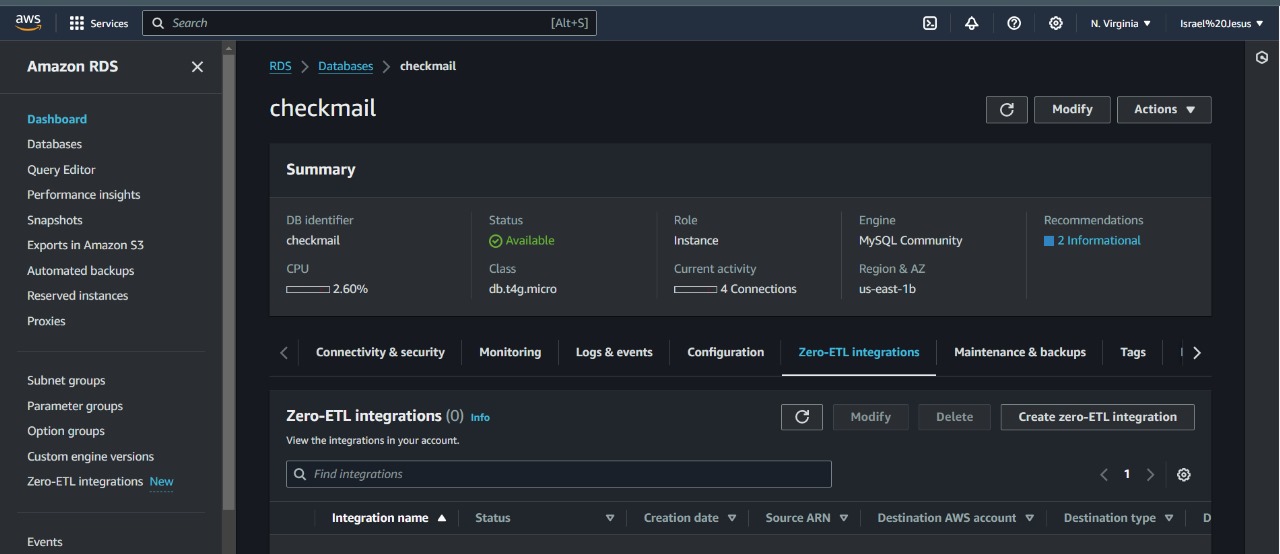Open Reserved instances in the sidebar
1280x554 pixels.
tap(77, 296)
